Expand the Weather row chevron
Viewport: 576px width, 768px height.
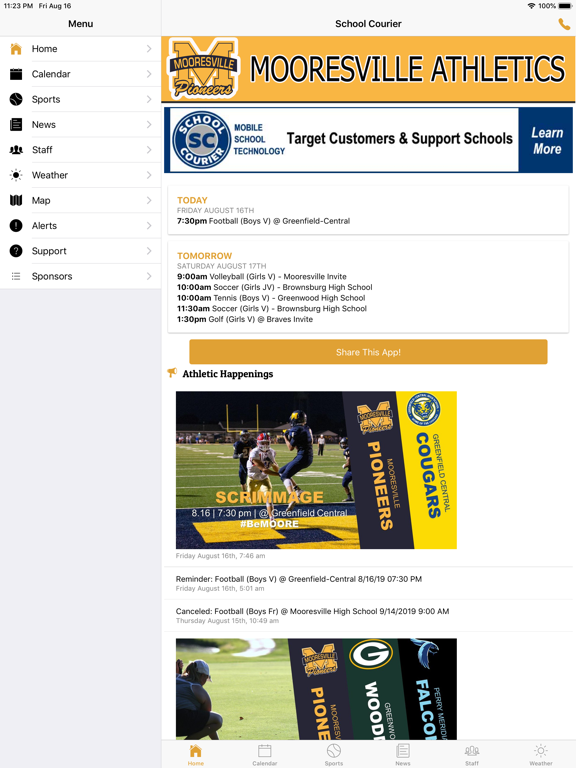pyautogui.click(x=149, y=175)
